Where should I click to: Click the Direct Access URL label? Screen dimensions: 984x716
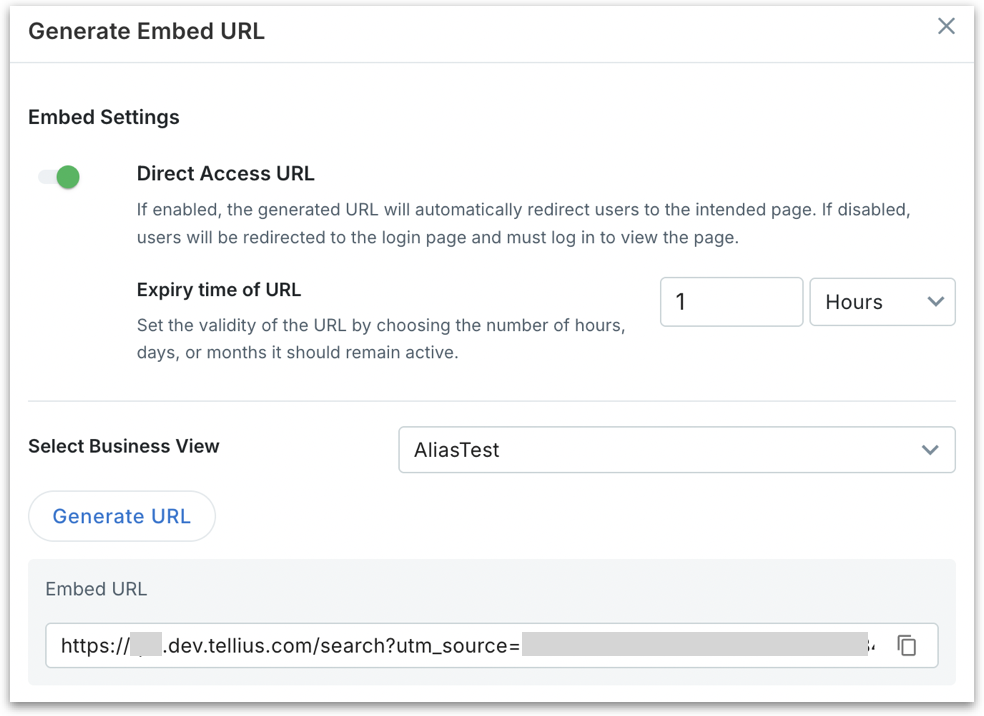point(226,174)
